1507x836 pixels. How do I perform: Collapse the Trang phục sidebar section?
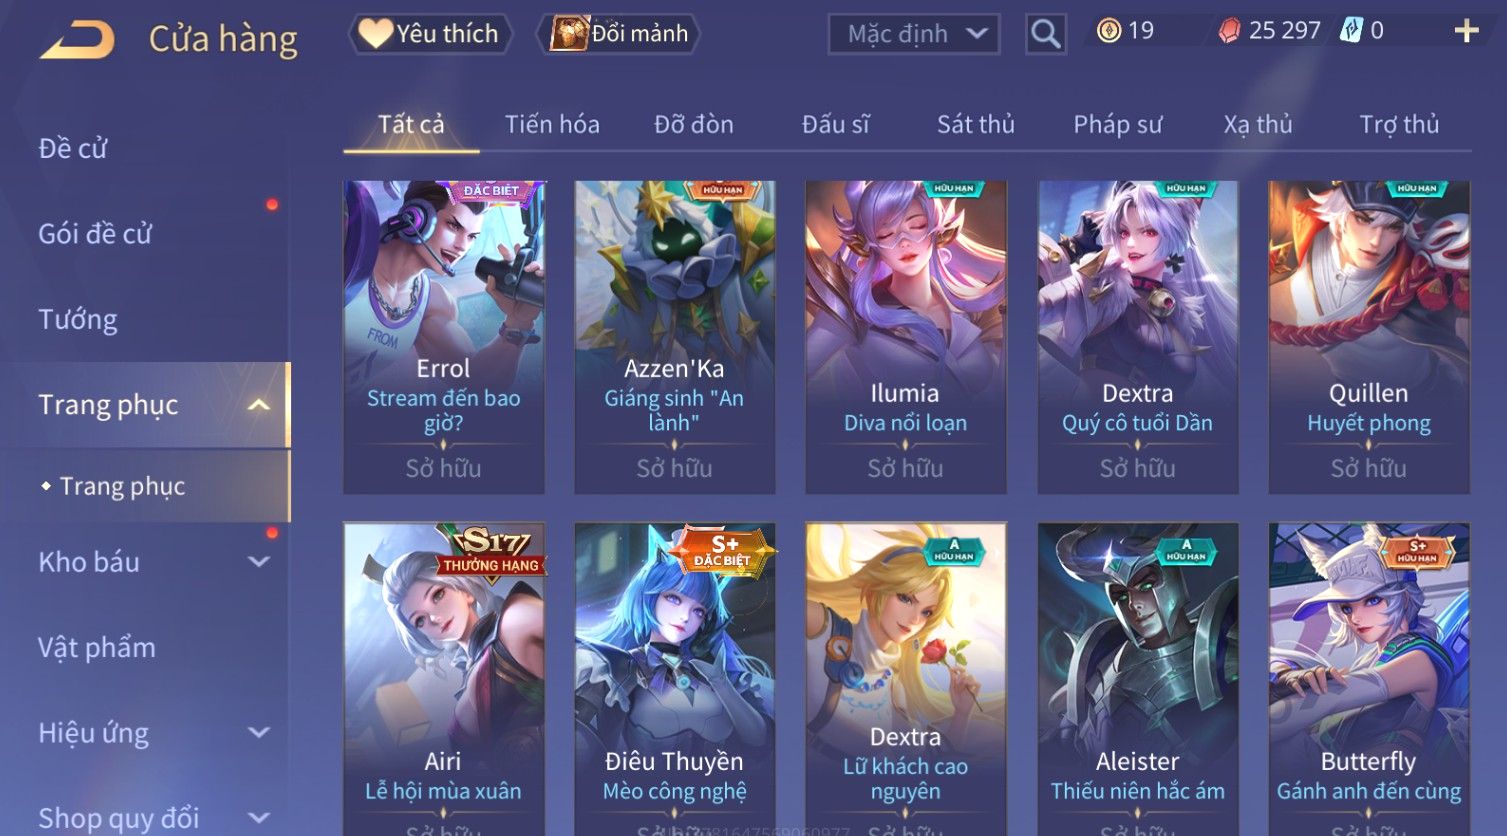[258, 405]
